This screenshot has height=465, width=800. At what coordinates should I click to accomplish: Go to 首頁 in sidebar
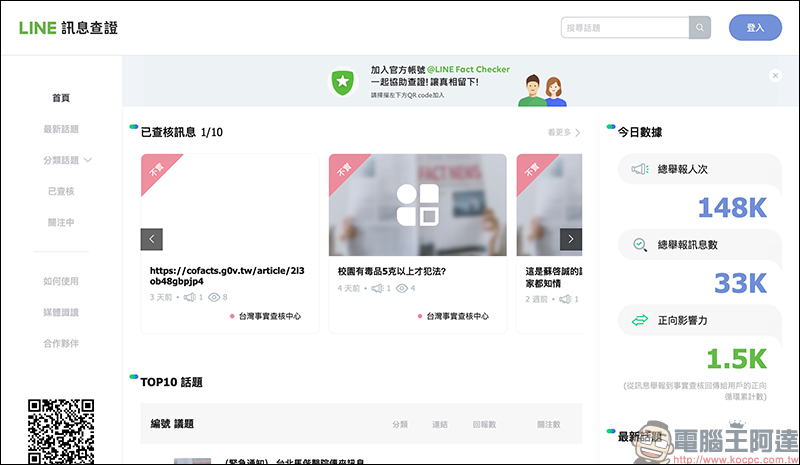click(x=61, y=98)
